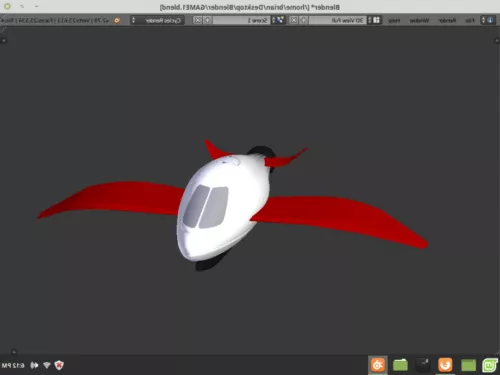
Task: Click the volume speaker tray icon
Action: 34,365
